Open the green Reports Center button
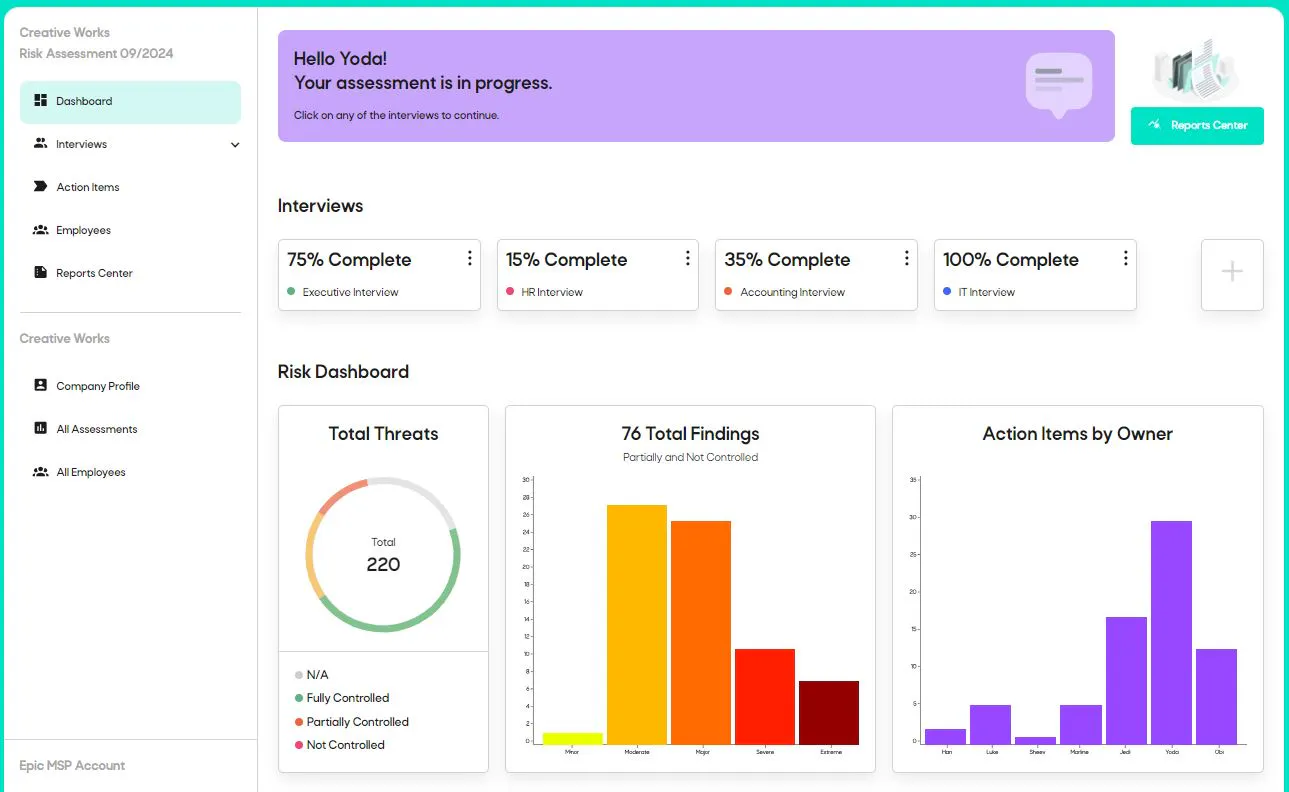Image resolution: width=1289 pixels, height=792 pixels. (x=1197, y=126)
